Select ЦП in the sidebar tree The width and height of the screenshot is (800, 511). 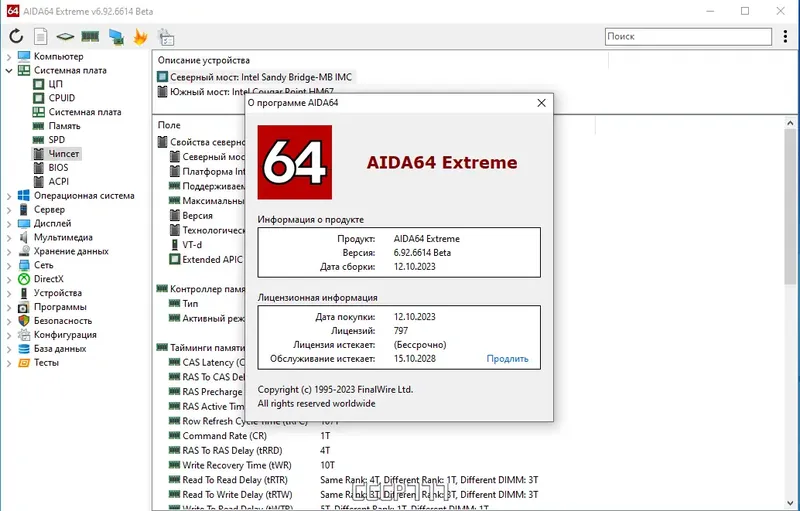click(55, 84)
